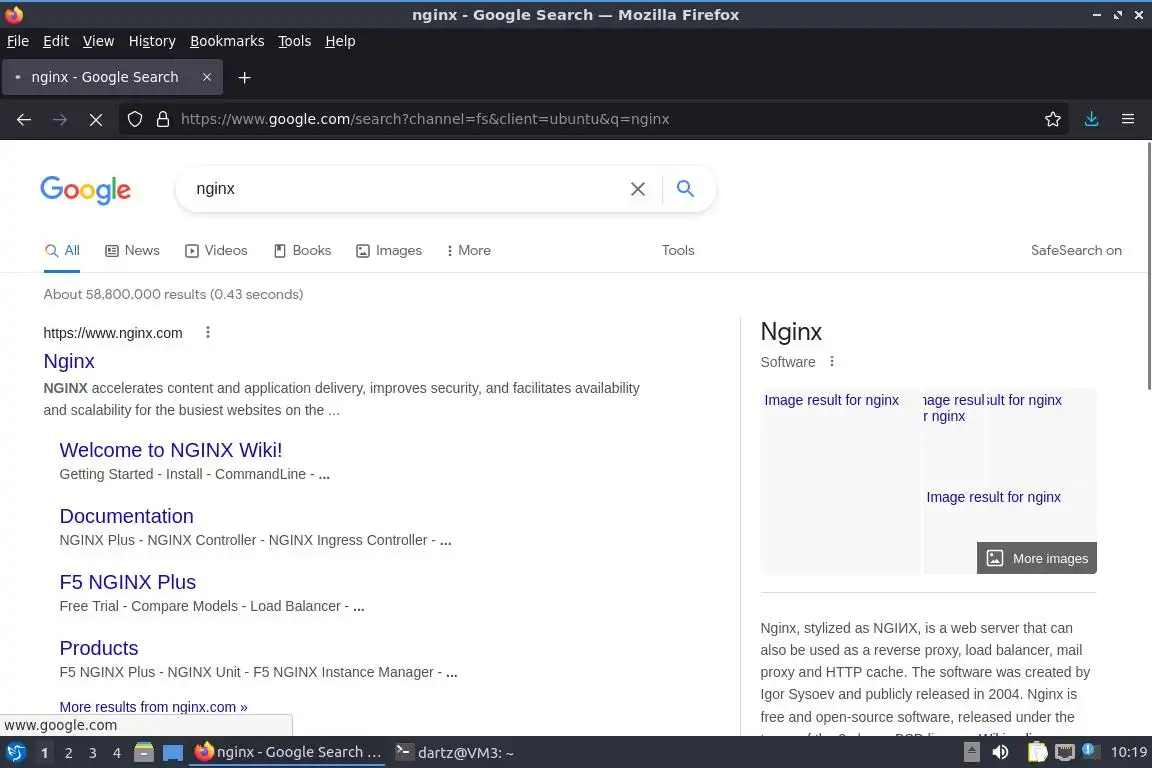Image resolution: width=1152 pixels, height=768 pixels.
Task: Click into the Google search text field
Action: click(404, 189)
